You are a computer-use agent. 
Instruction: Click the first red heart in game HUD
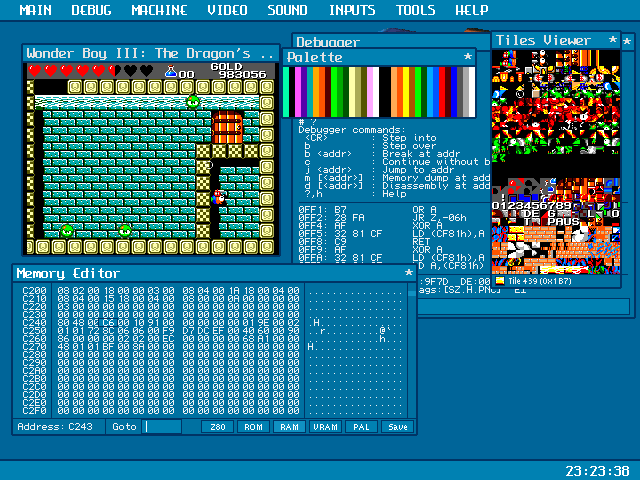pyautogui.click(x=35, y=71)
